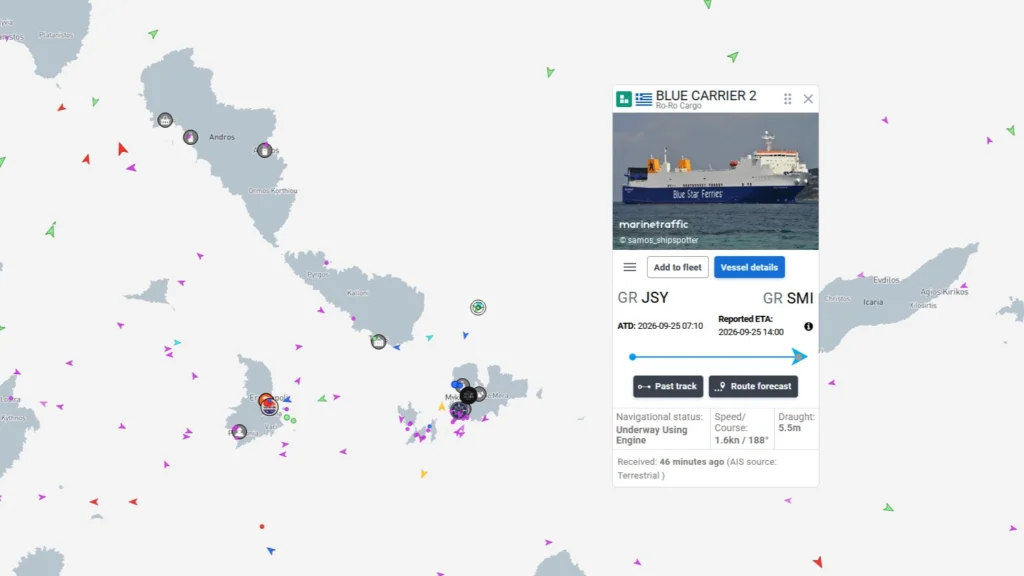This screenshot has height=576, width=1024.
Task: Click the Greek flag icon
Action: pos(644,99)
